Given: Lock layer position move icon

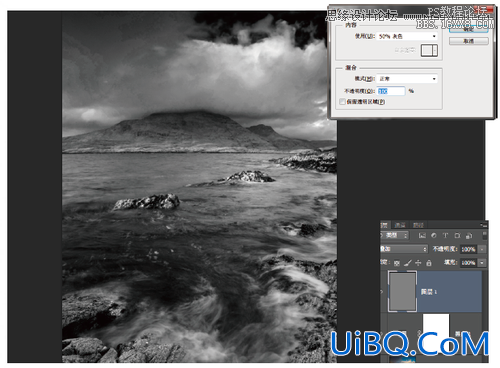Looking at the screenshot, I should pyautogui.click(x=418, y=263).
